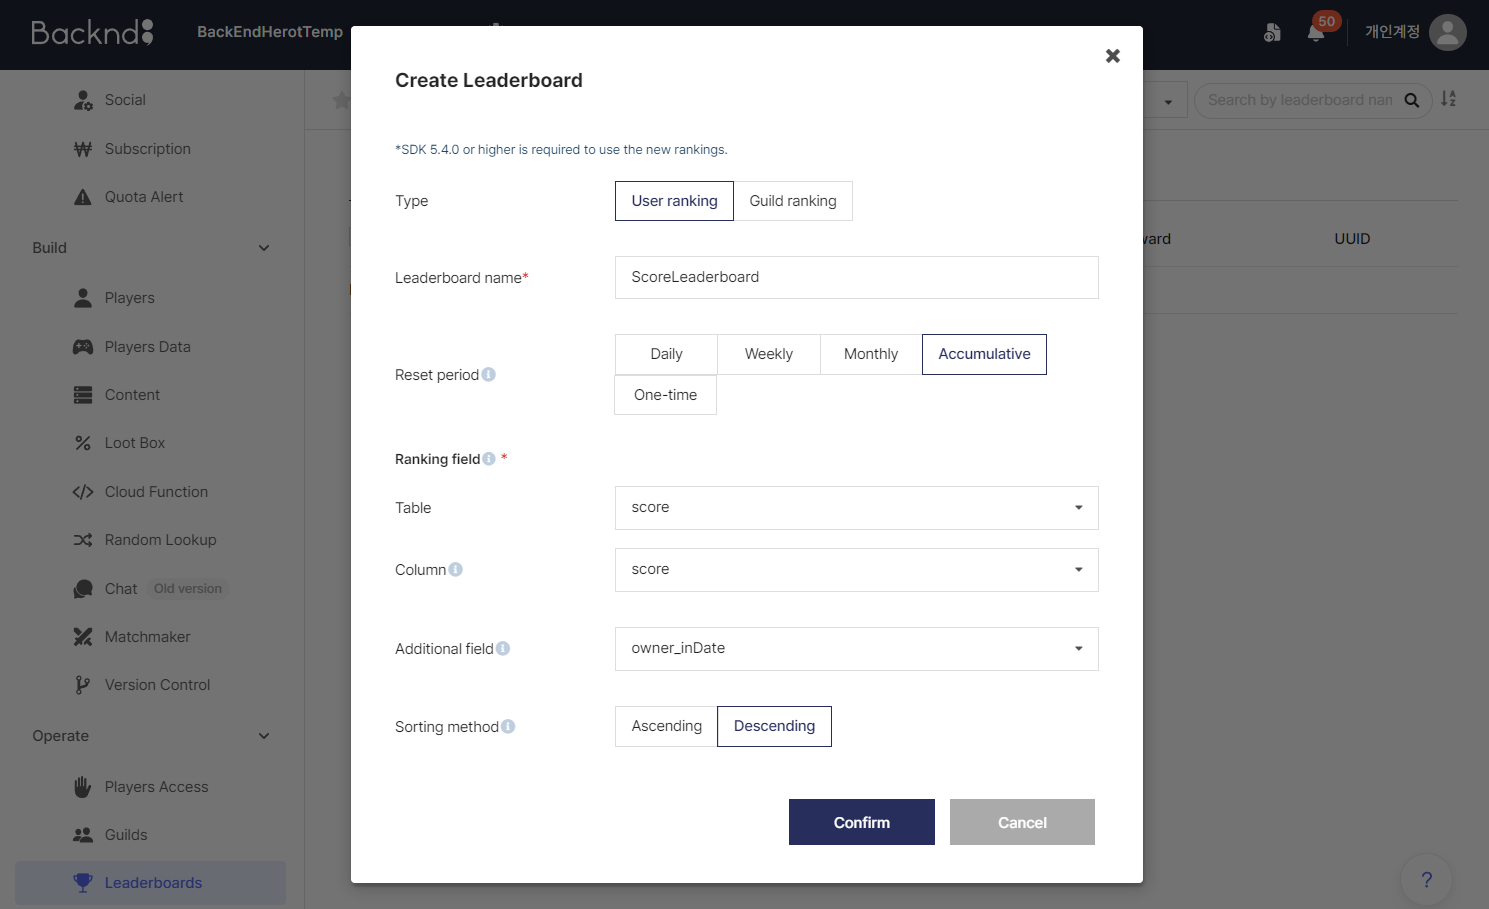This screenshot has width=1489, height=909.
Task: Click the Version Control branch icon
Action: tap(83, 685)
